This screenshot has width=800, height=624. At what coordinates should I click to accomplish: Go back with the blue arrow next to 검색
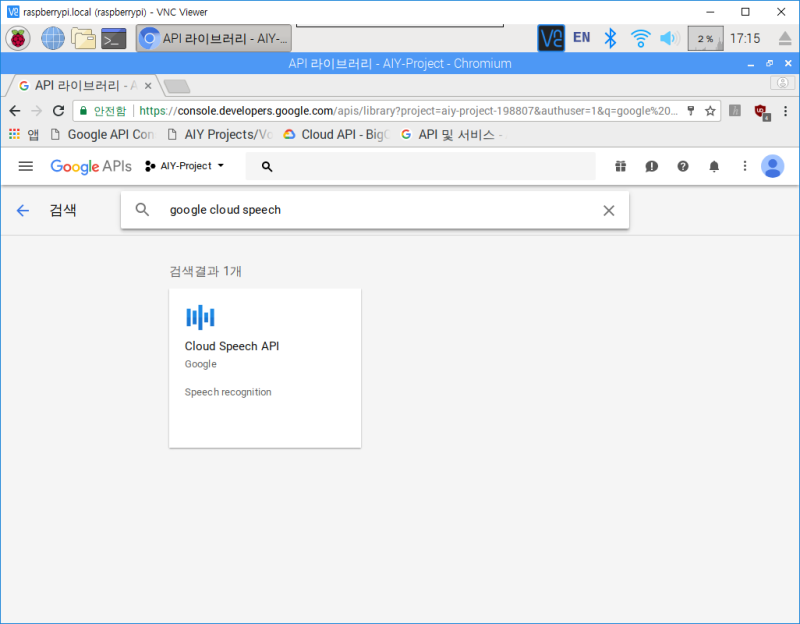click(23, 210)
